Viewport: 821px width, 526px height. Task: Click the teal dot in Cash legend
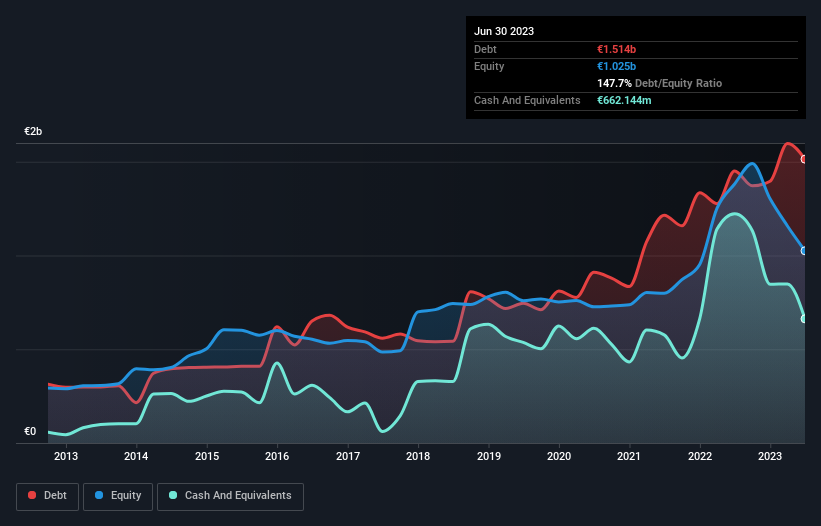pyautogui.click(x=173, y=495)
